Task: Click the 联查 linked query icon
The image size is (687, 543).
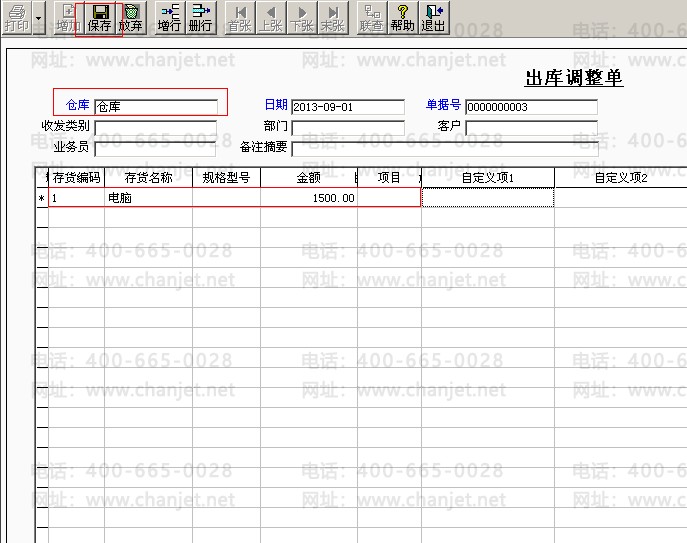Action: coord(372,18)
